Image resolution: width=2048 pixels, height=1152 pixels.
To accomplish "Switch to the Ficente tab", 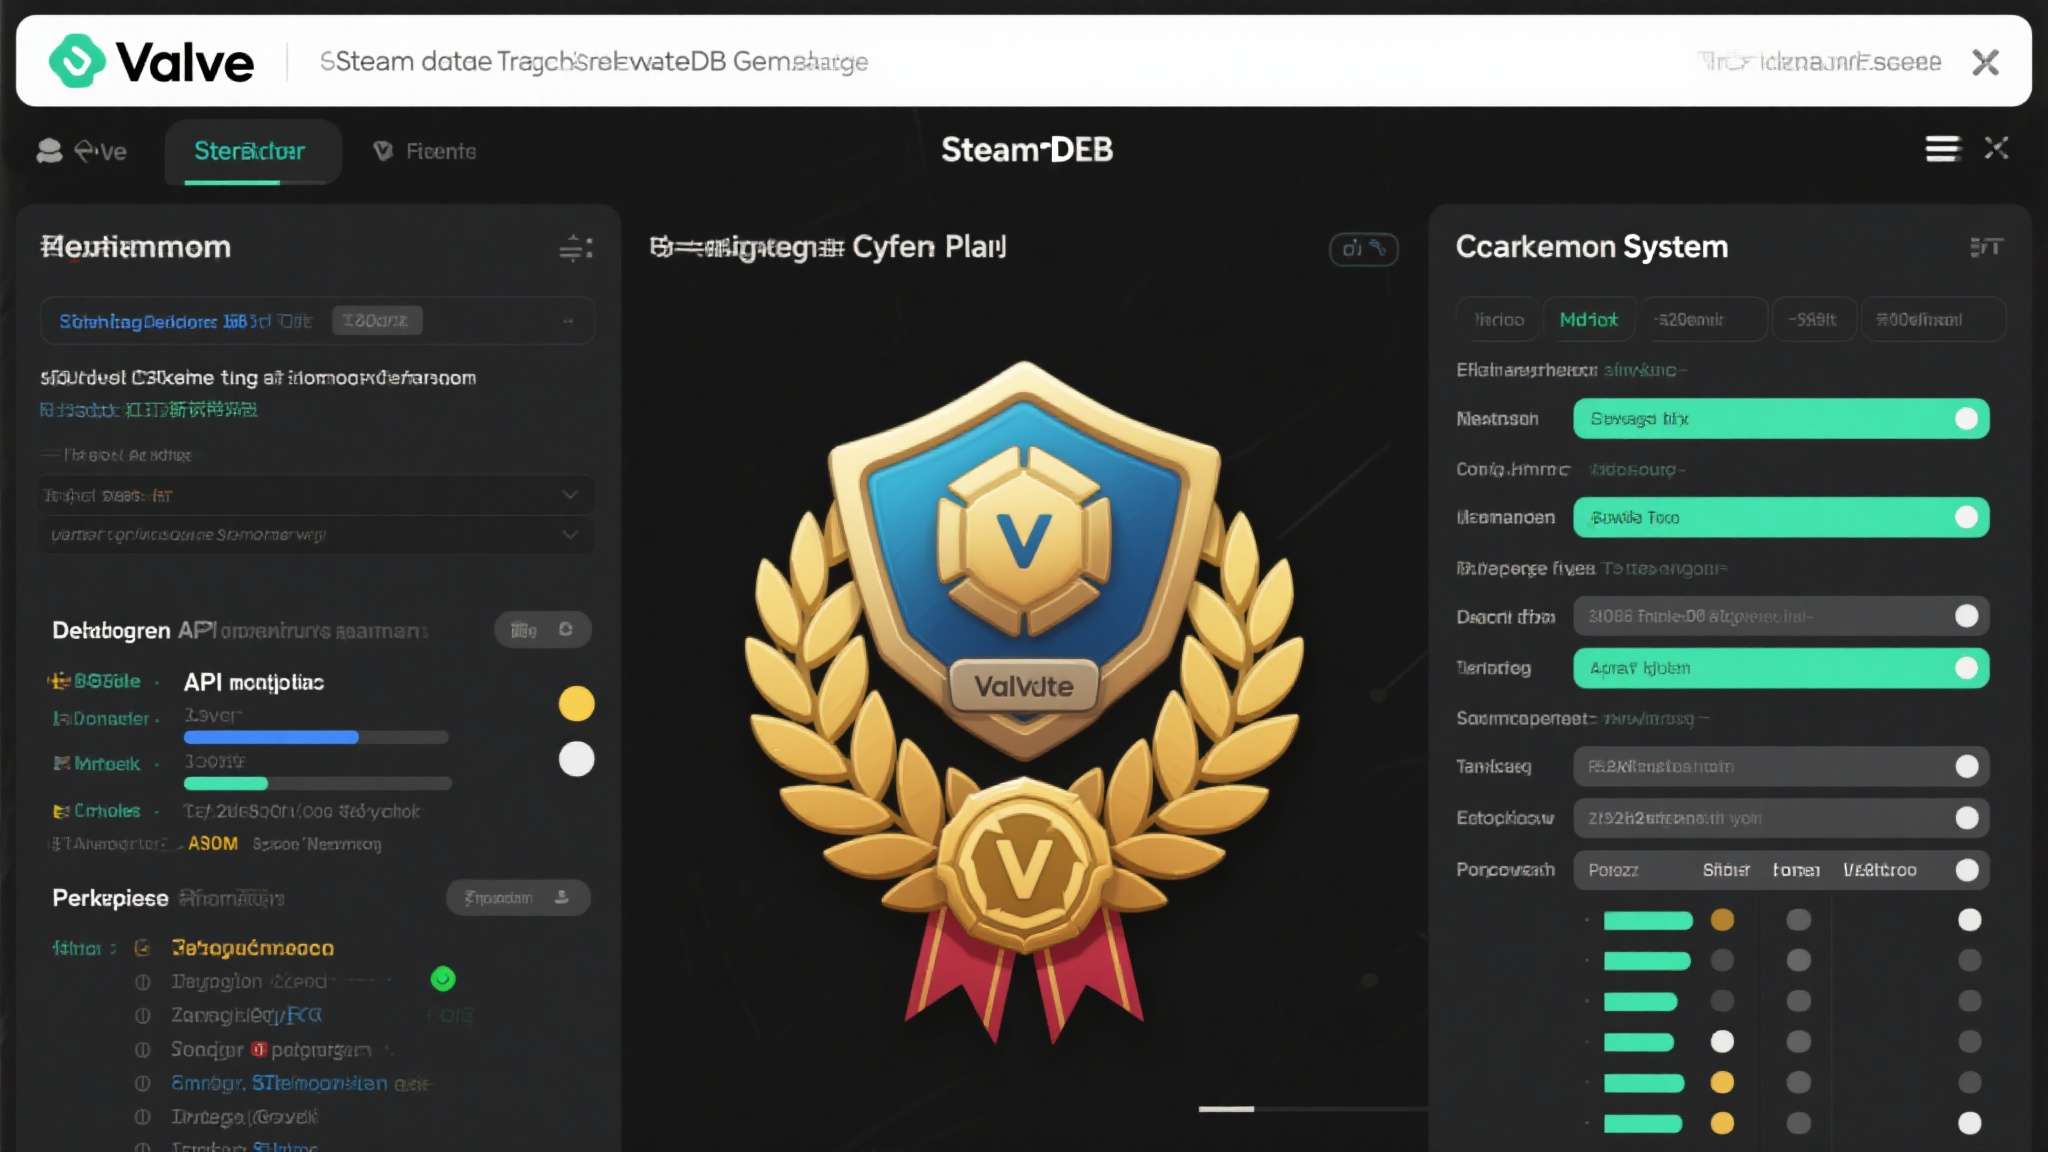I will point(425,151).
